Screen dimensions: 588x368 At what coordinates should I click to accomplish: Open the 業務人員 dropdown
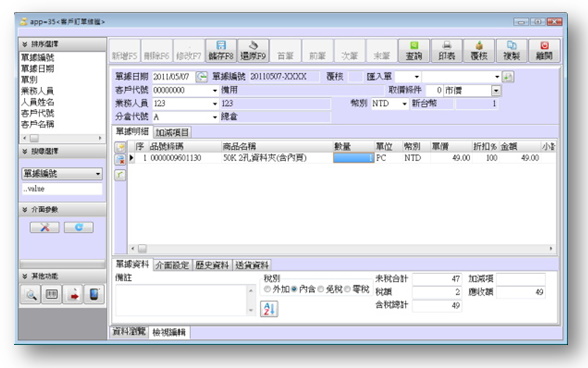(215, 104)
